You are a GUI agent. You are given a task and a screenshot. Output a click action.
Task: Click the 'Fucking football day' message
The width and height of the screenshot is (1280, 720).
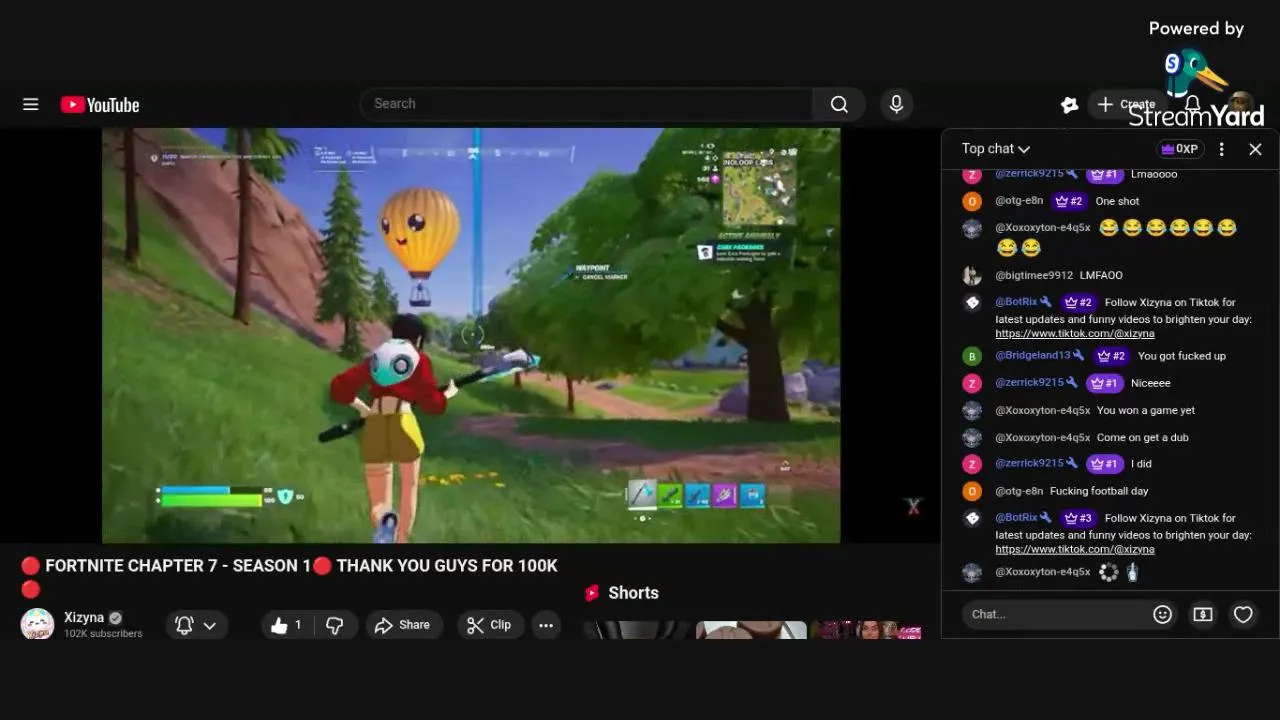[x=1099, y=491]
